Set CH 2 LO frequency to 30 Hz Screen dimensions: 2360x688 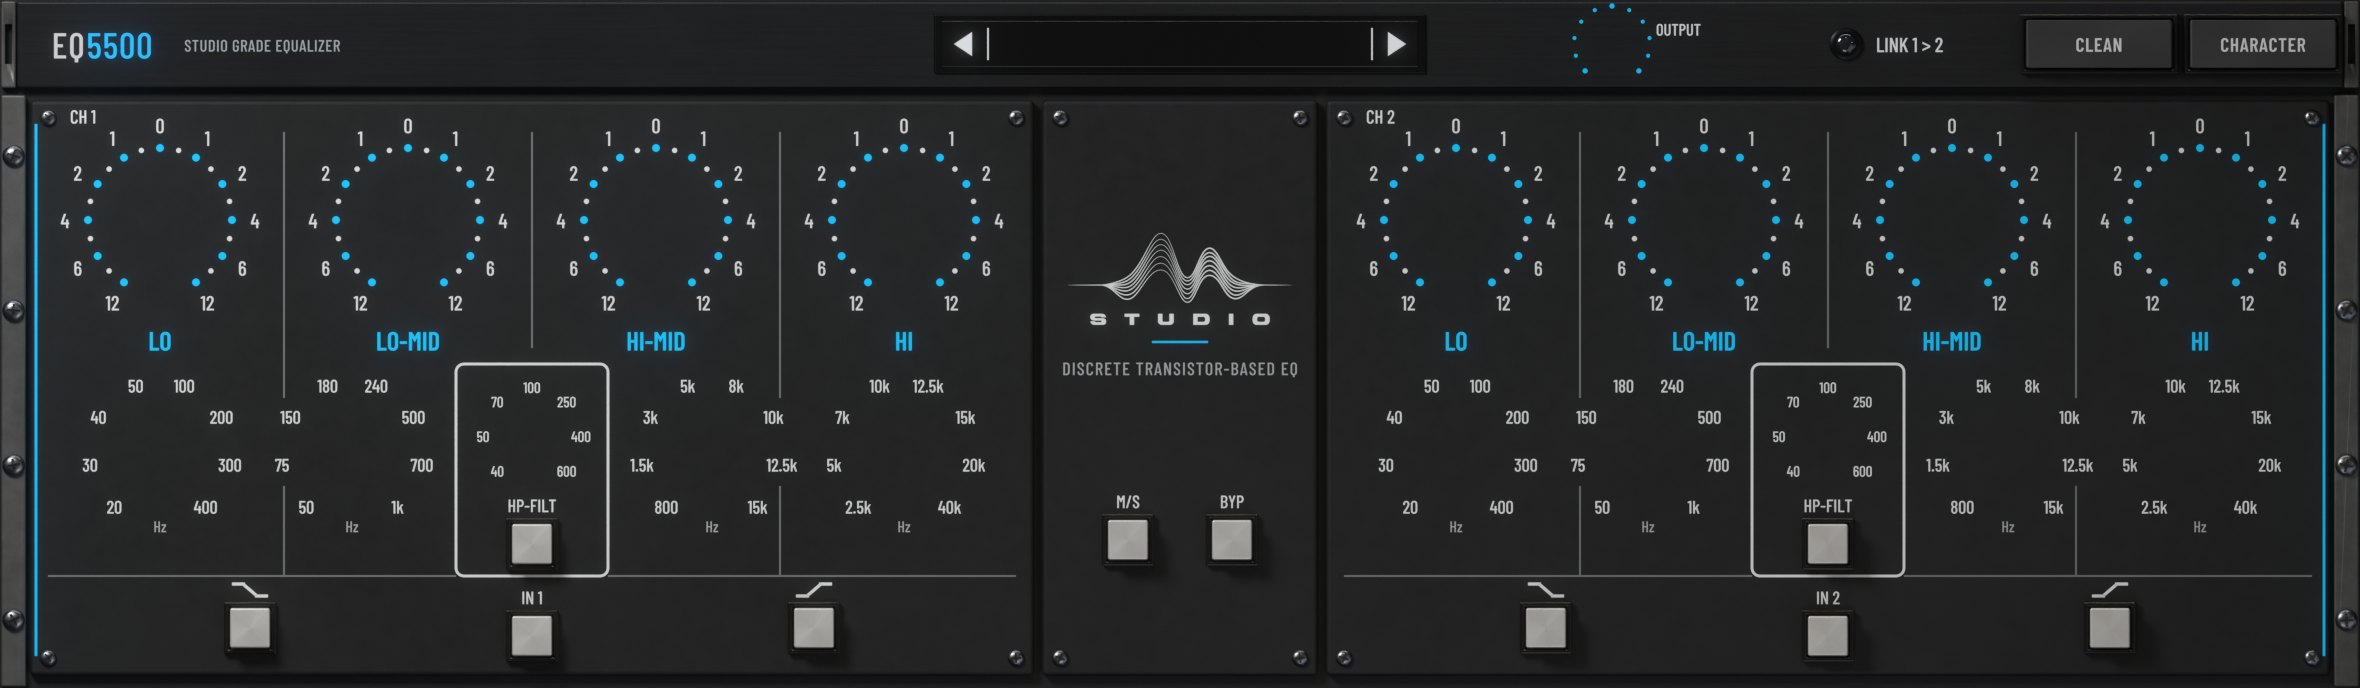click(1386, 465)
